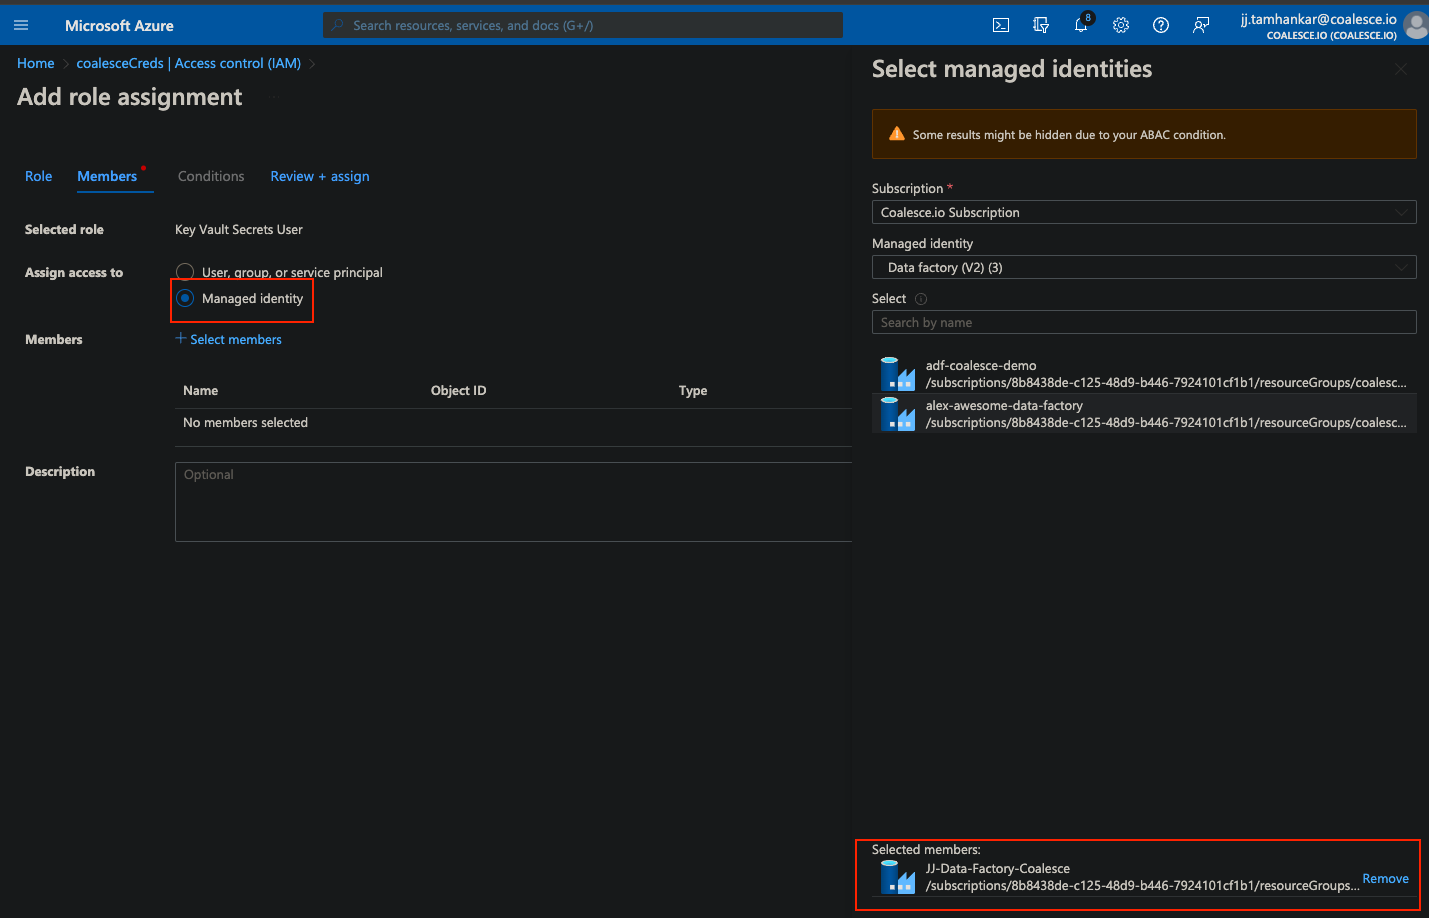The width and height of the screenshot is (1429, 918).
Task: Open Cloud Shell from the top bar
Action: point(1001,25)
